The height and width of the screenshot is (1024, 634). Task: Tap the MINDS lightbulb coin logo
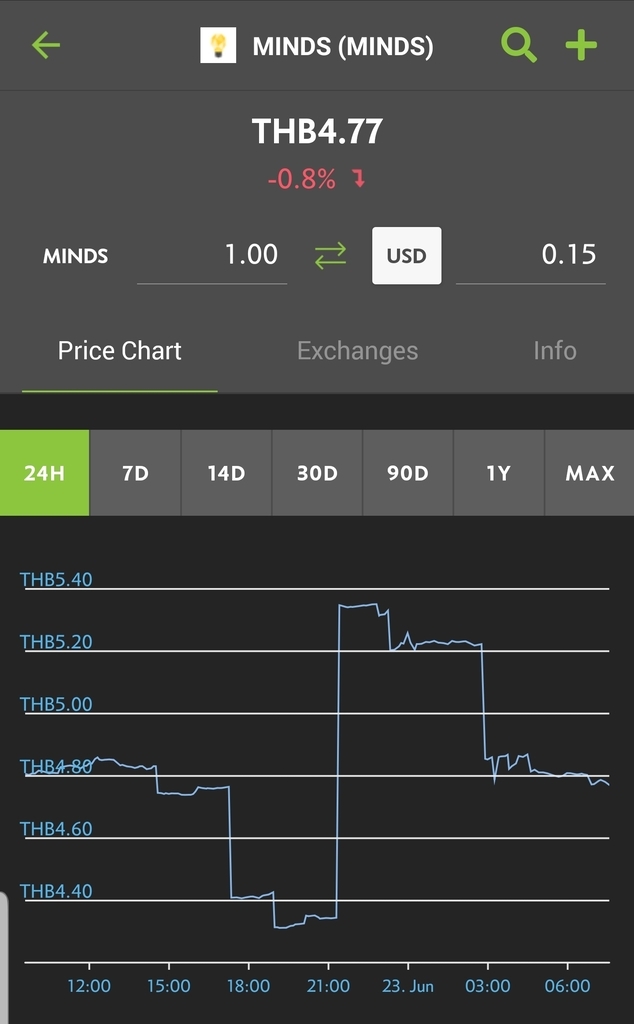click(x=218, y=46)
